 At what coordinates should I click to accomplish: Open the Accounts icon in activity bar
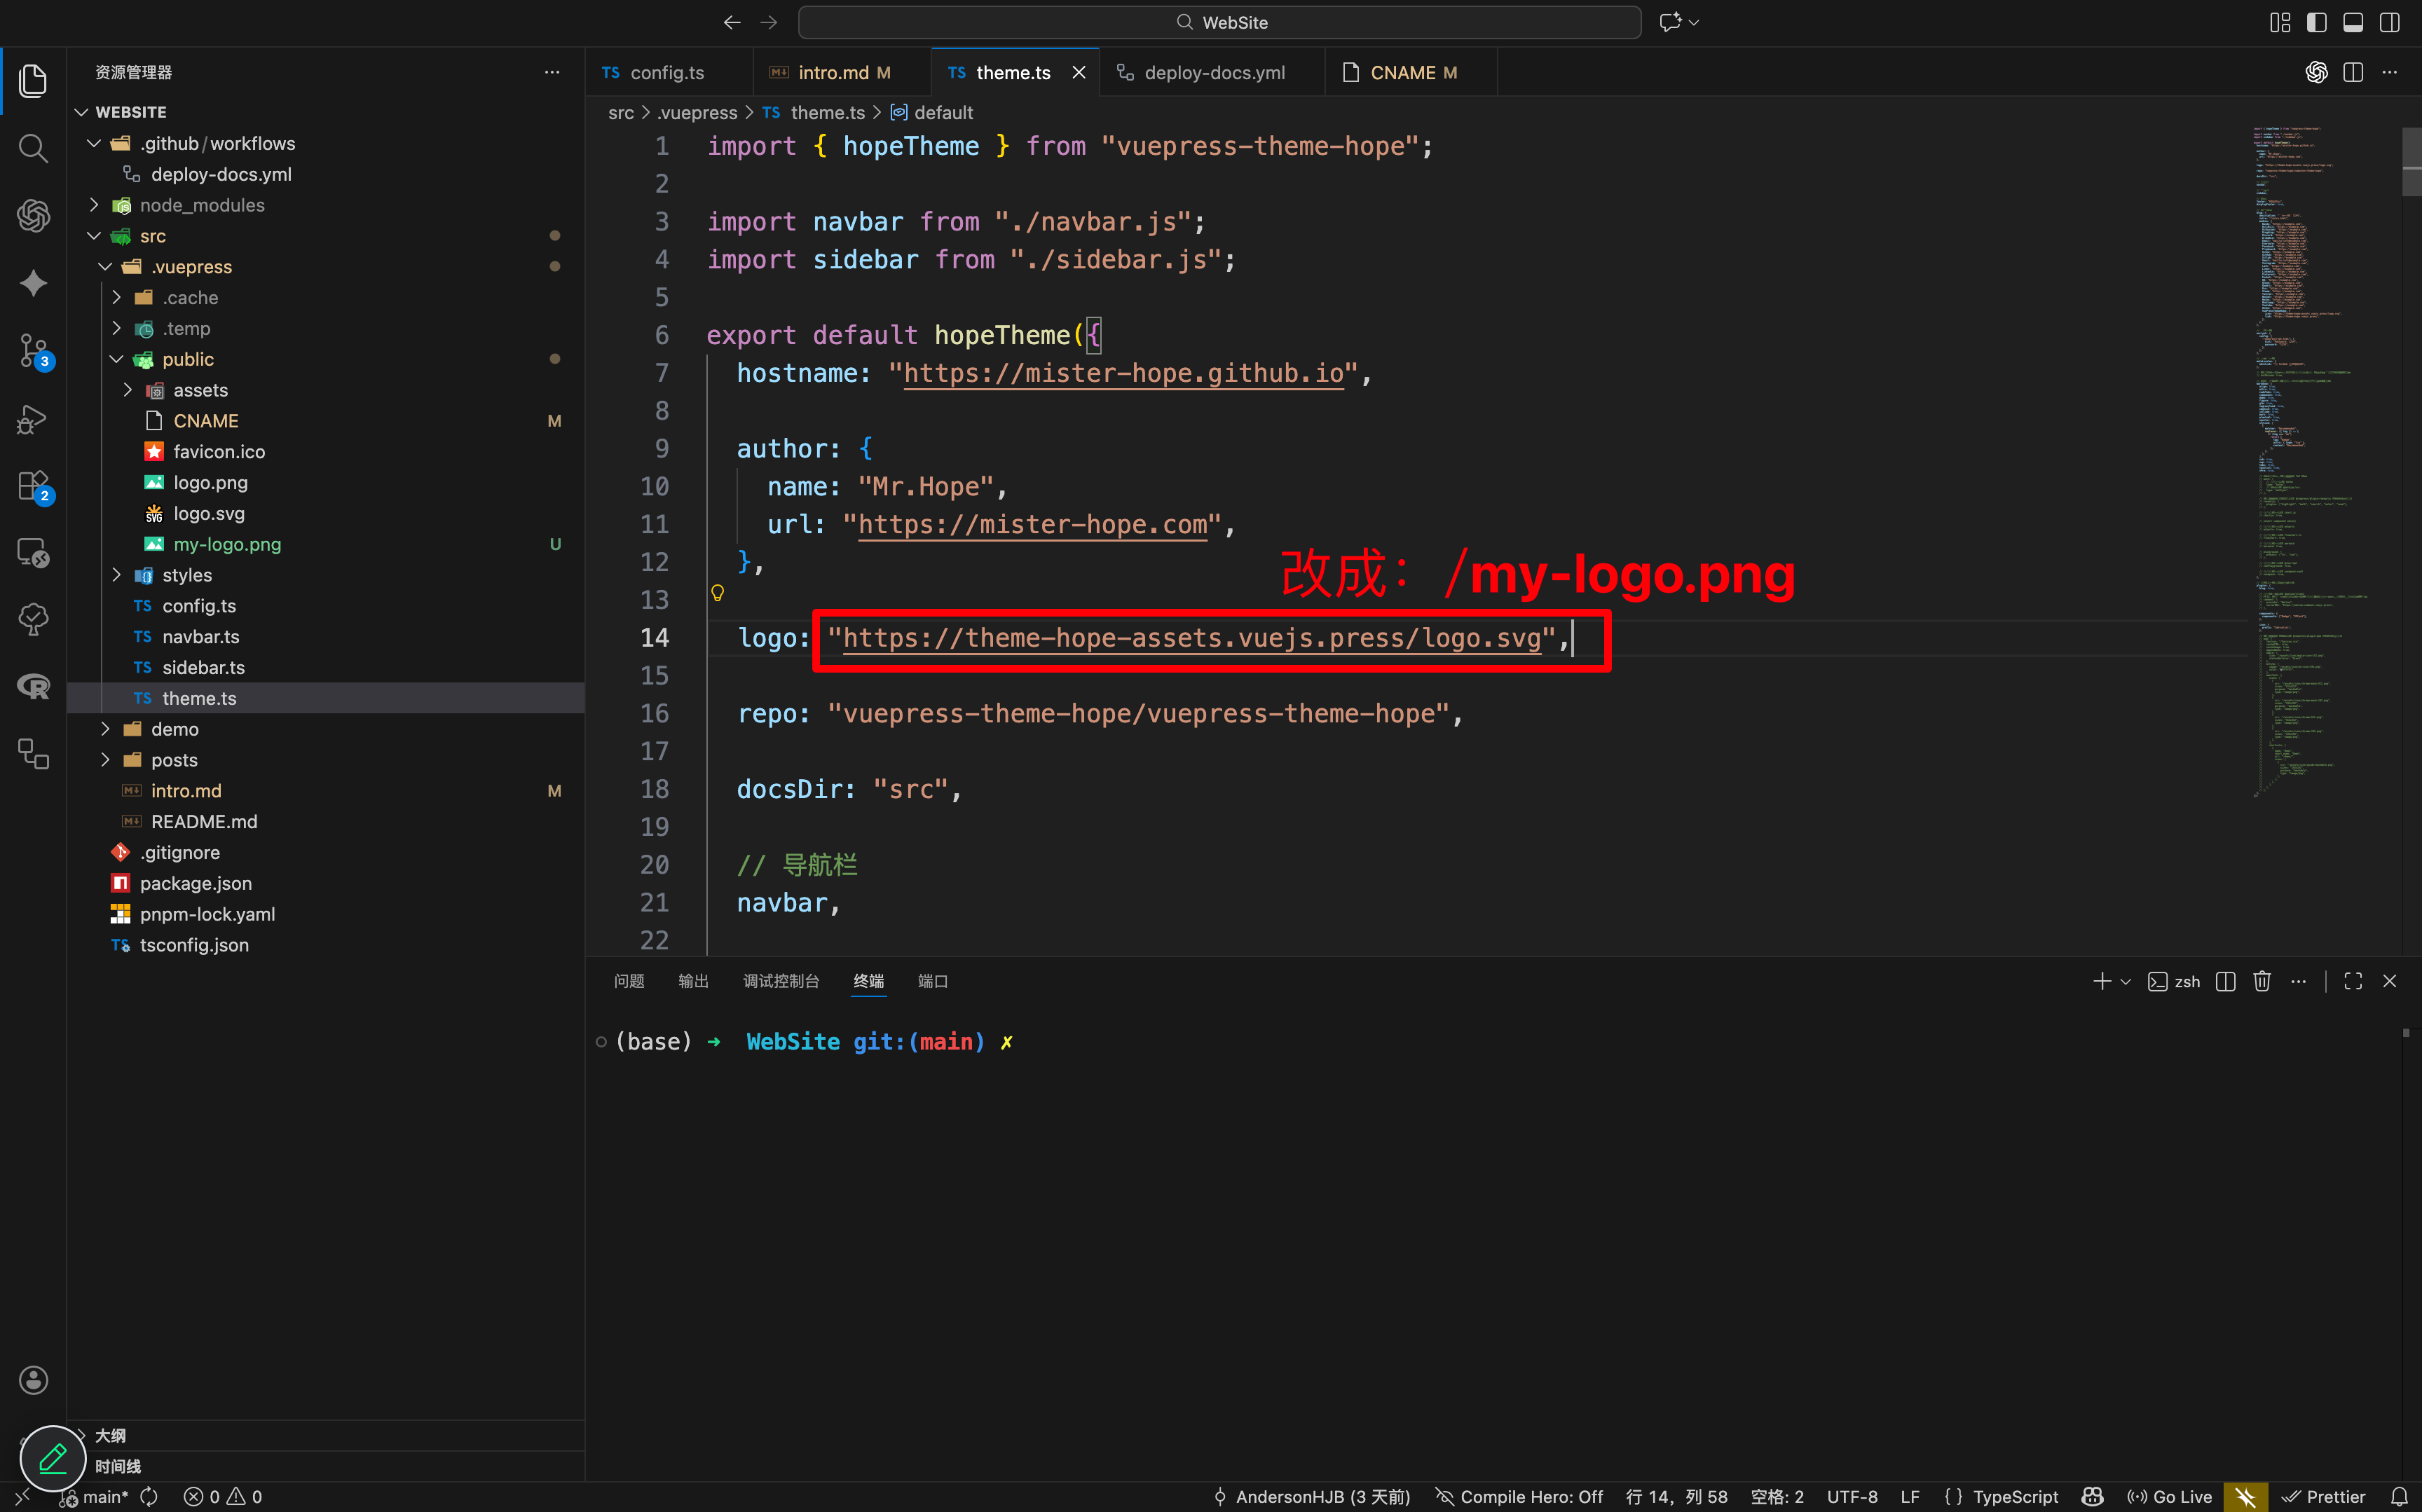coord(33,1380)
